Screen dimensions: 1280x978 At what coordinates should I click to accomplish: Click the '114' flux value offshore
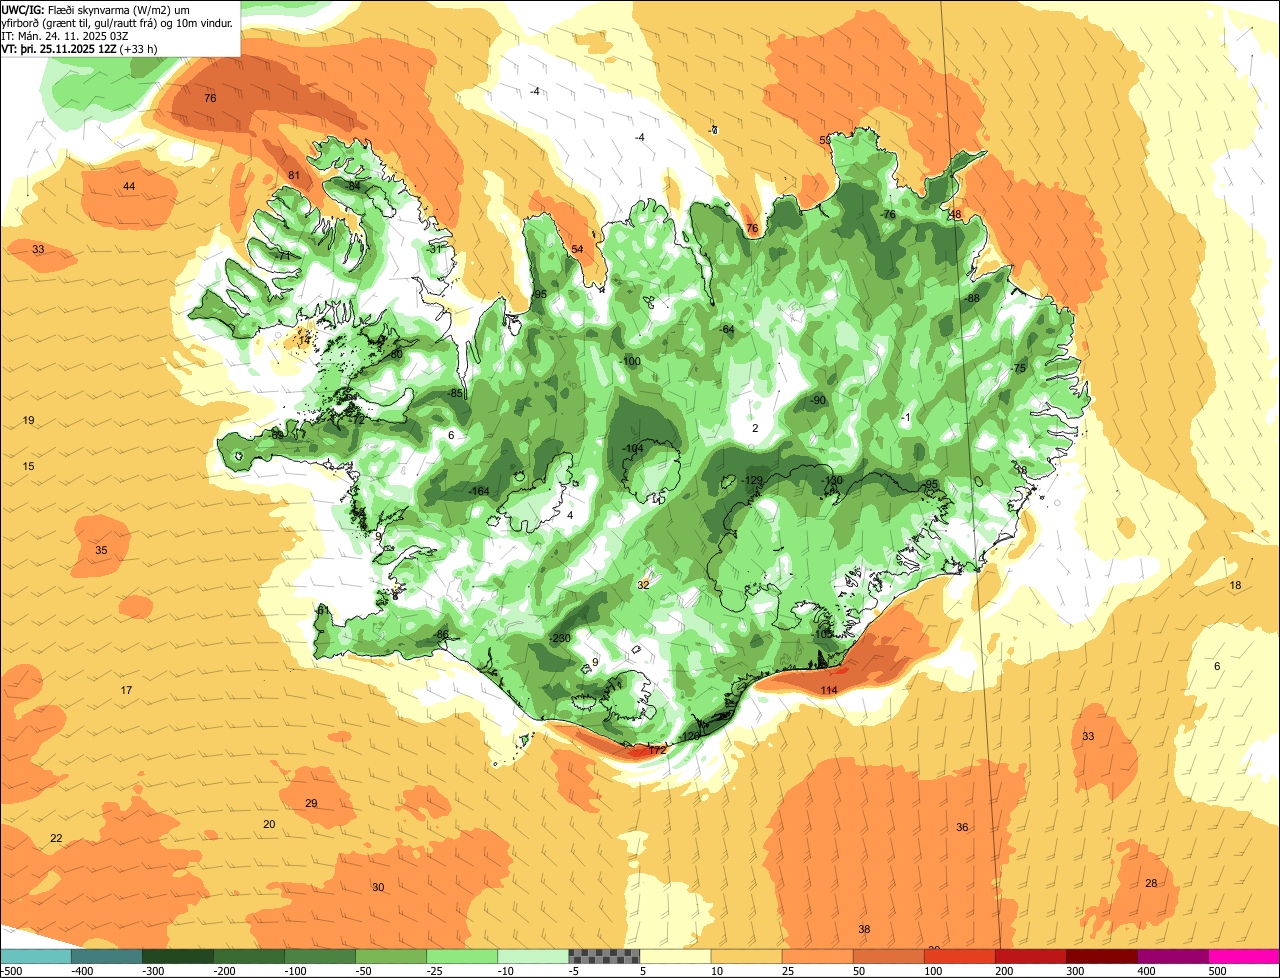(829, 691)
